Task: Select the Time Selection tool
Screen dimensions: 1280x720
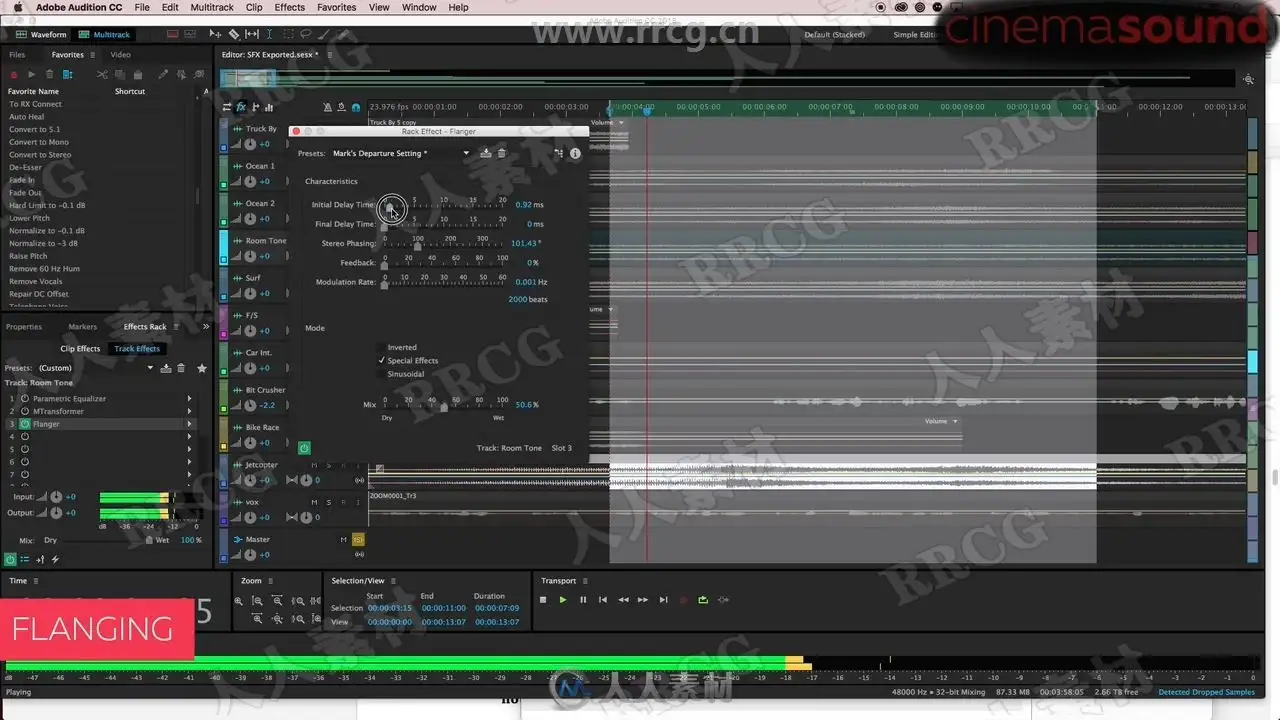Action: point(268,34)
